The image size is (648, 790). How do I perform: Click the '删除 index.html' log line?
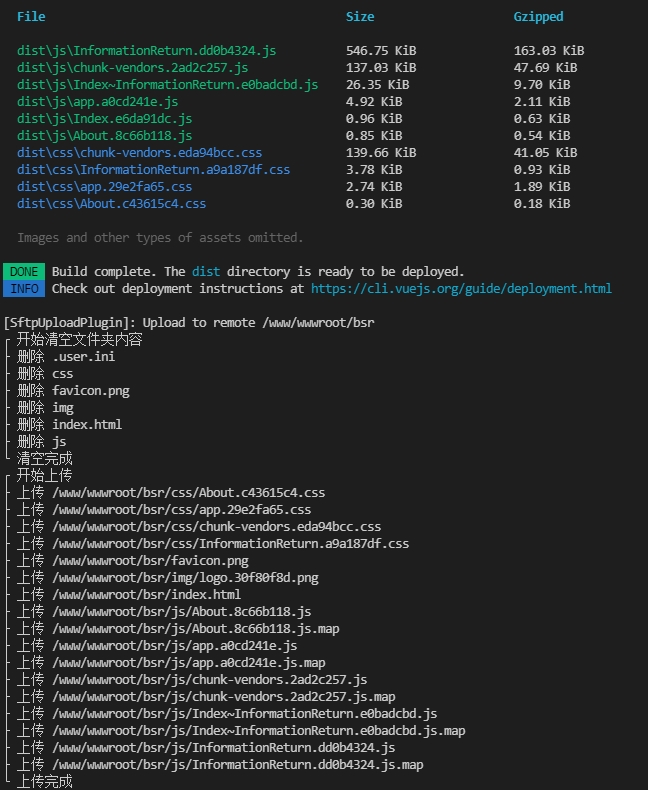coord(69,424)
